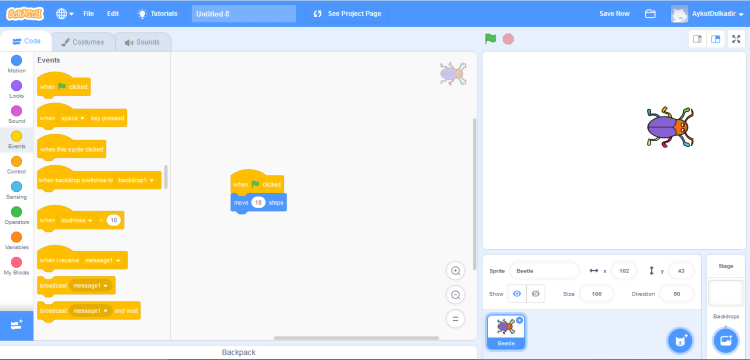Open the language globe menu
The width and height of the screenshot is (750, 360).
coord(65,14)
